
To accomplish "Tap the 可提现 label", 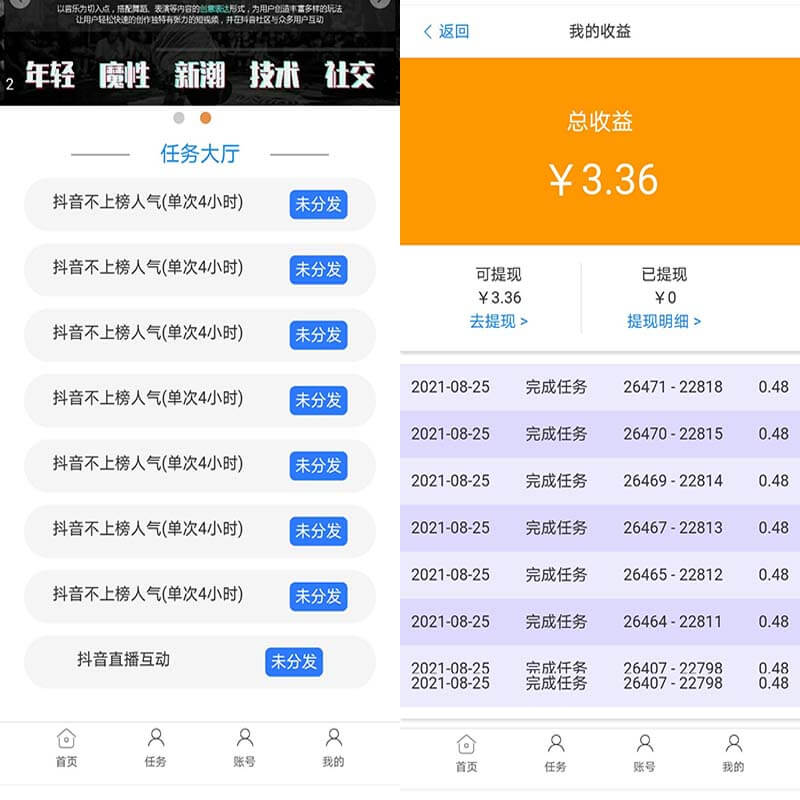I will [498, 274].
